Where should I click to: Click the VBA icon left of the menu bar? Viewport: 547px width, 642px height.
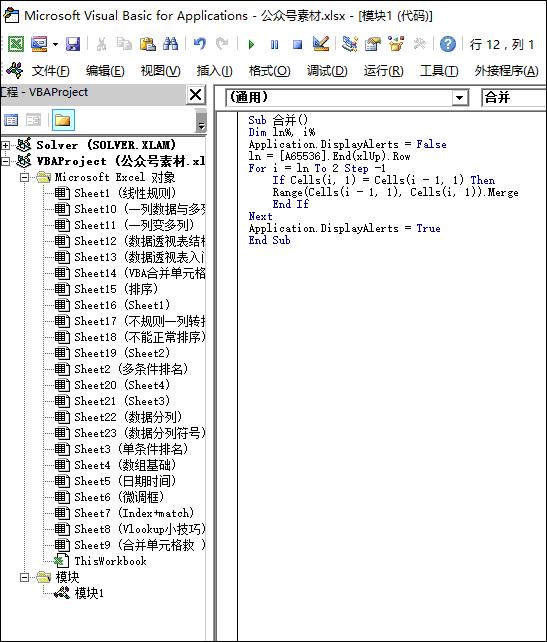click(15, 70)
